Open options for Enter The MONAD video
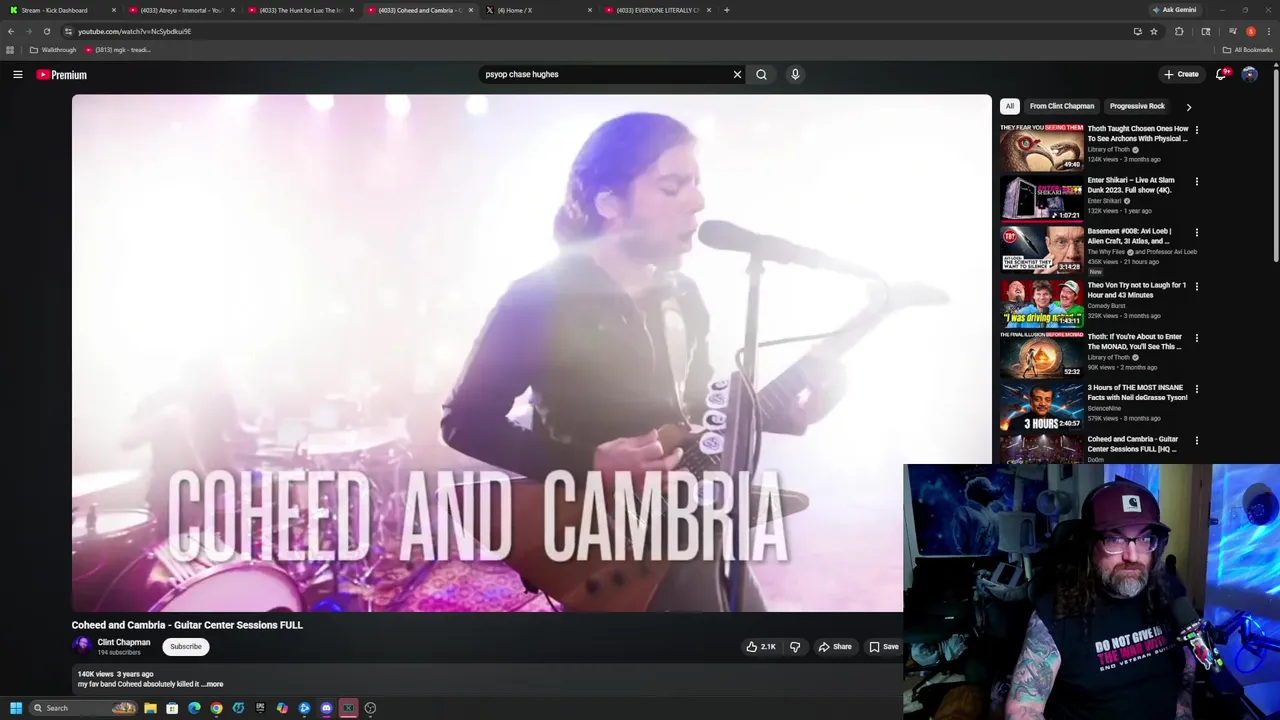Viewport: 1280px width, 720px height. pyautogui.click(x=1196, y=338)
